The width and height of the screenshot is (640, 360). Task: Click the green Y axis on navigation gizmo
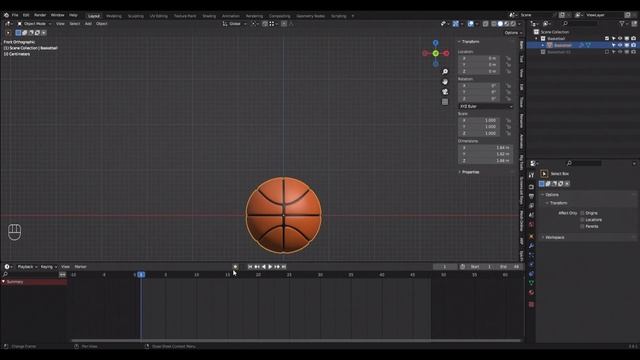[436, 53]
